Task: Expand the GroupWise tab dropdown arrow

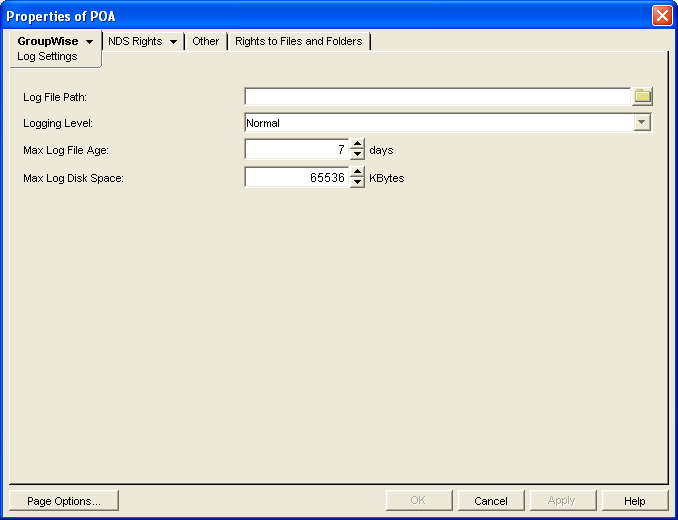Action: 90,42
